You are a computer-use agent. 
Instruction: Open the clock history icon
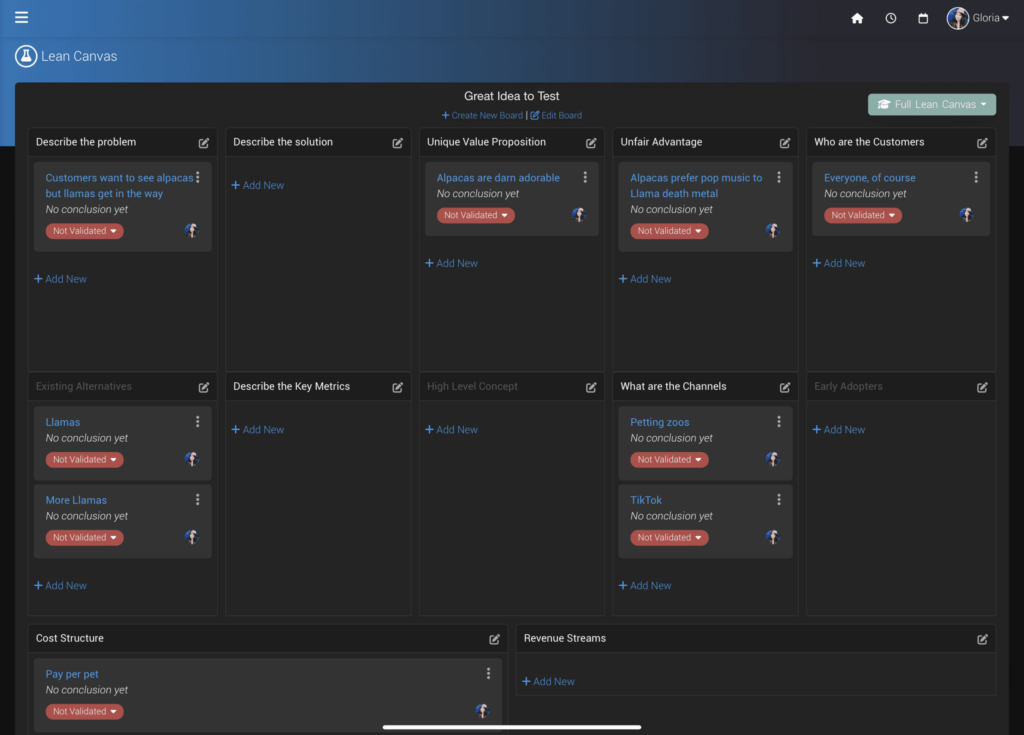click(891, 18)
